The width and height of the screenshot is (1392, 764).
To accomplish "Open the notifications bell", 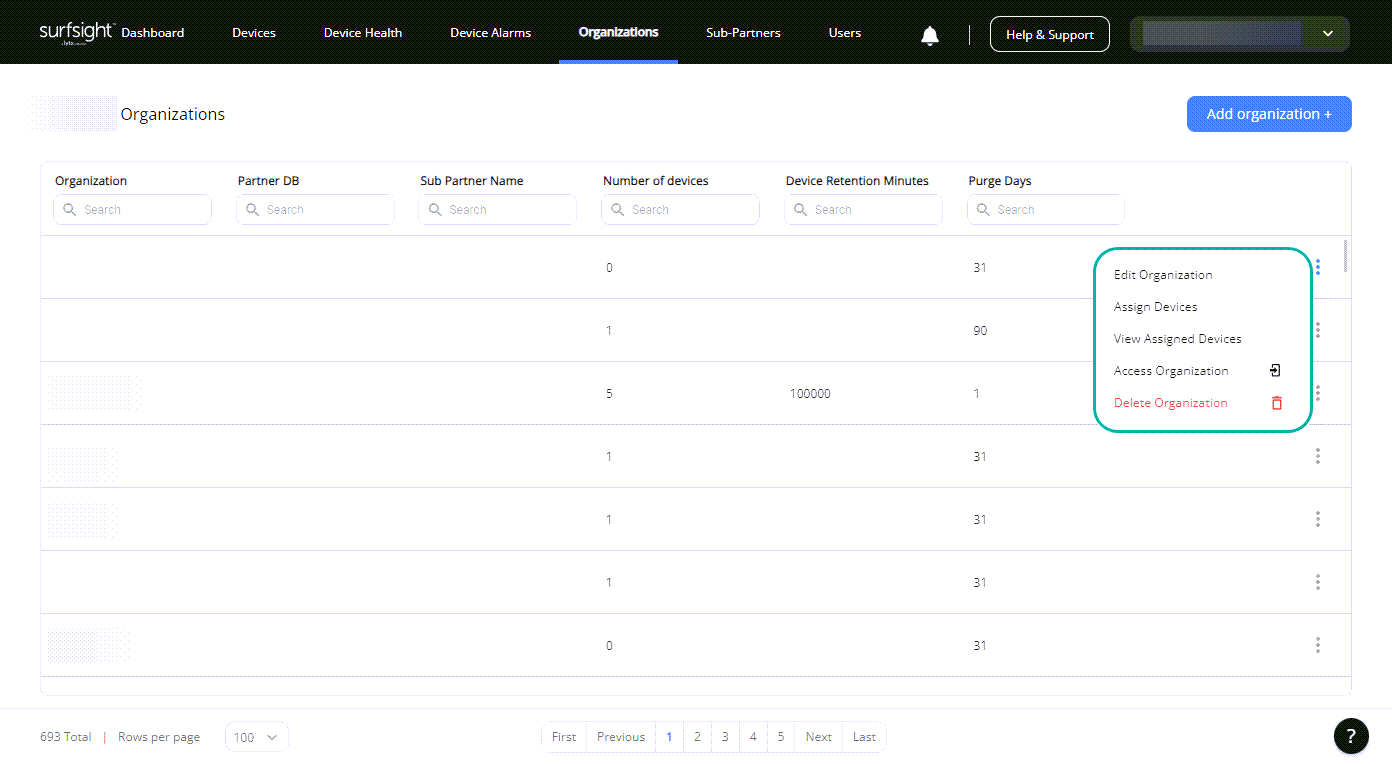I will pos(930,35).
